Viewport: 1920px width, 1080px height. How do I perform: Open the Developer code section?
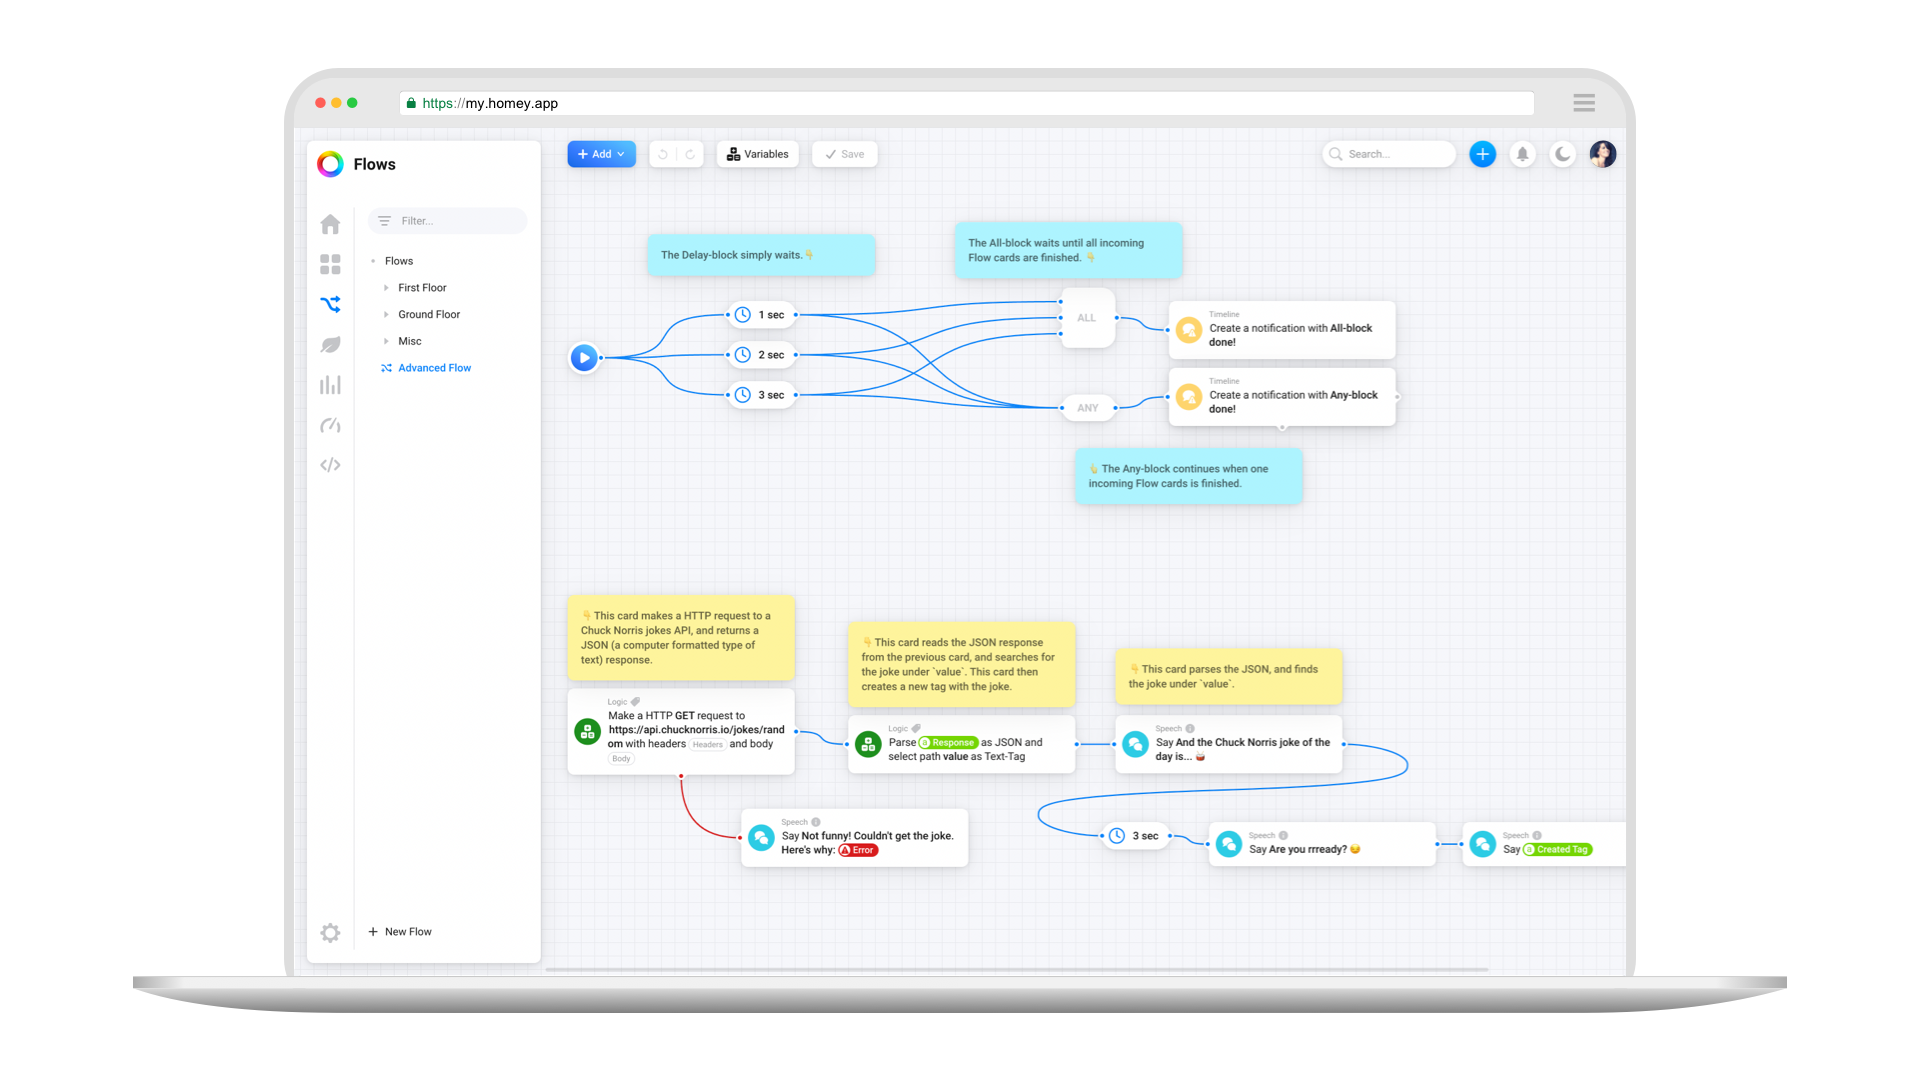click(330, 464)
